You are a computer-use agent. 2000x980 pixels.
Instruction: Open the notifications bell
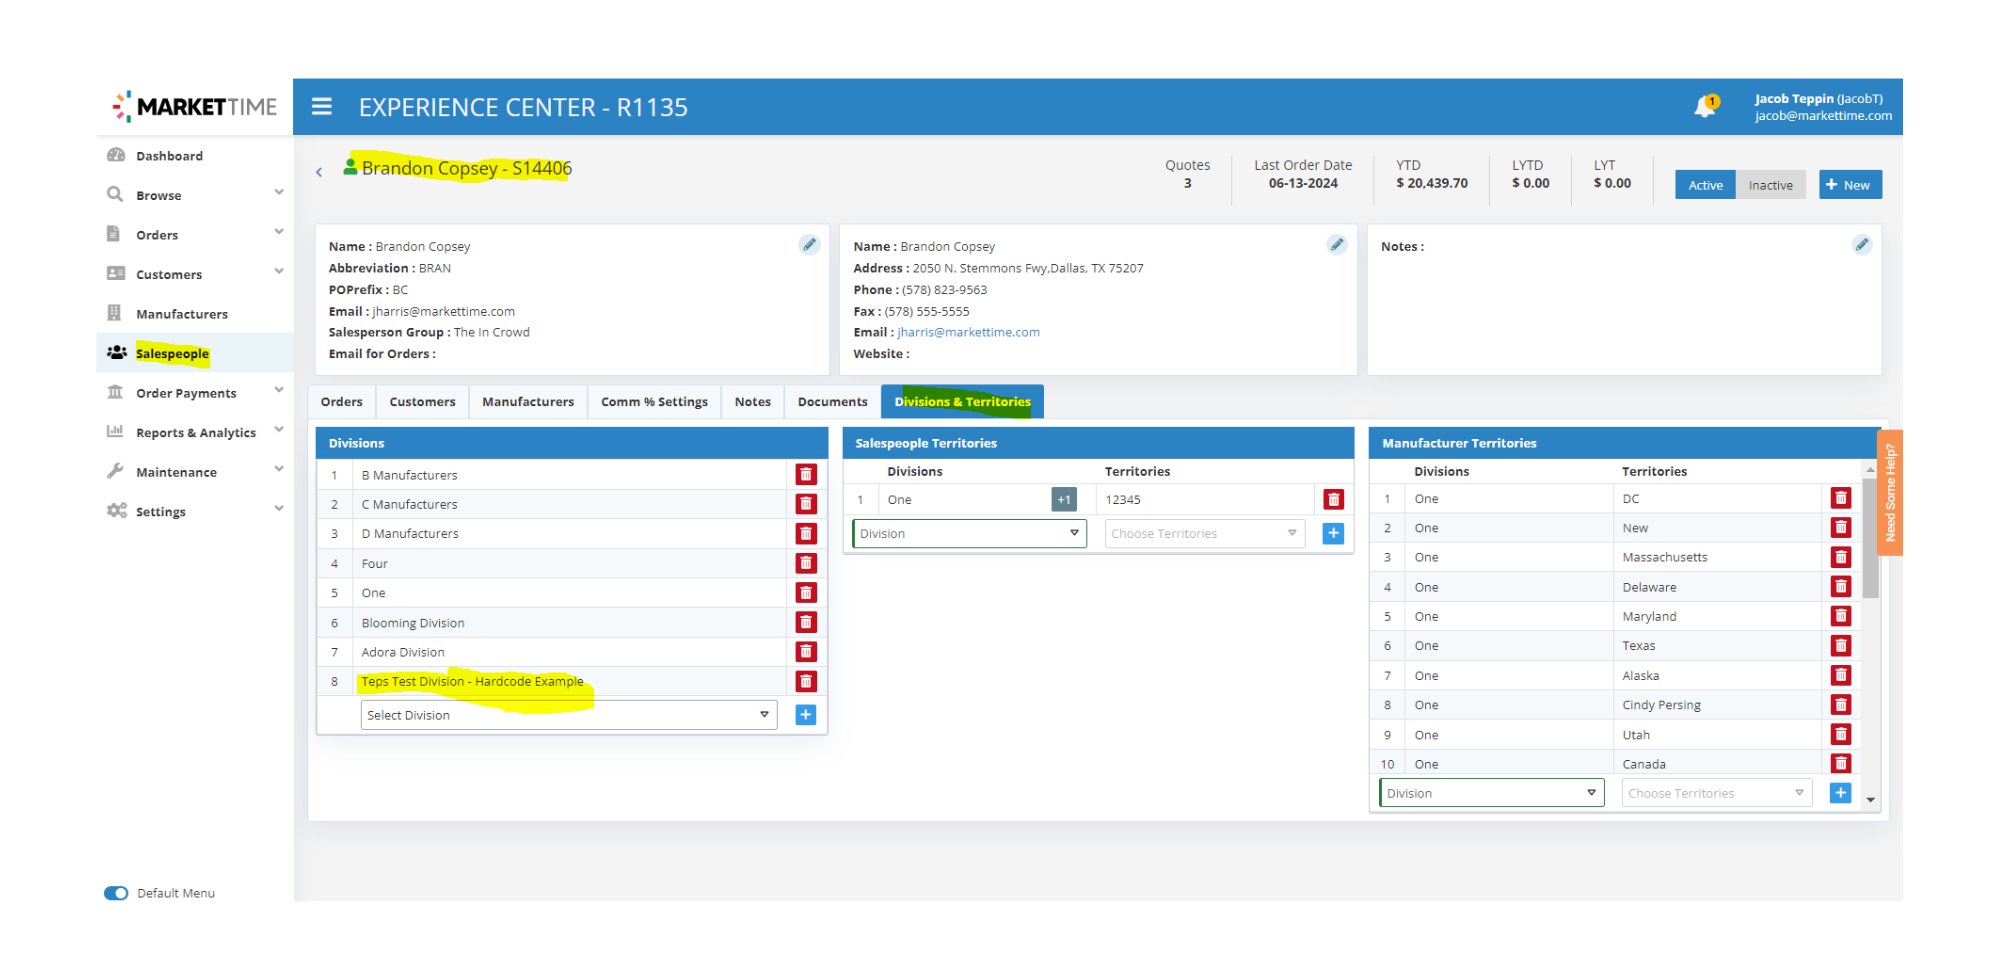[1705, 106]
